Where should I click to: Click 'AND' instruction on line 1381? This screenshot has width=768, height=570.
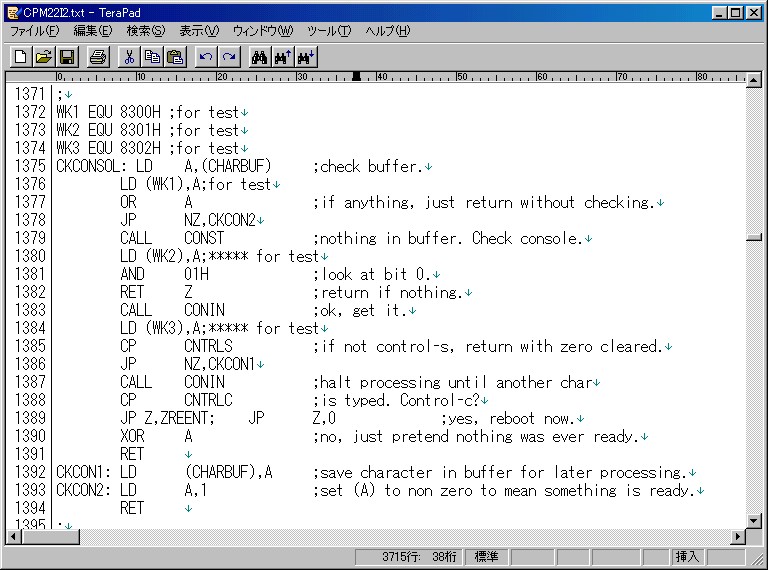tap(132, 274)
